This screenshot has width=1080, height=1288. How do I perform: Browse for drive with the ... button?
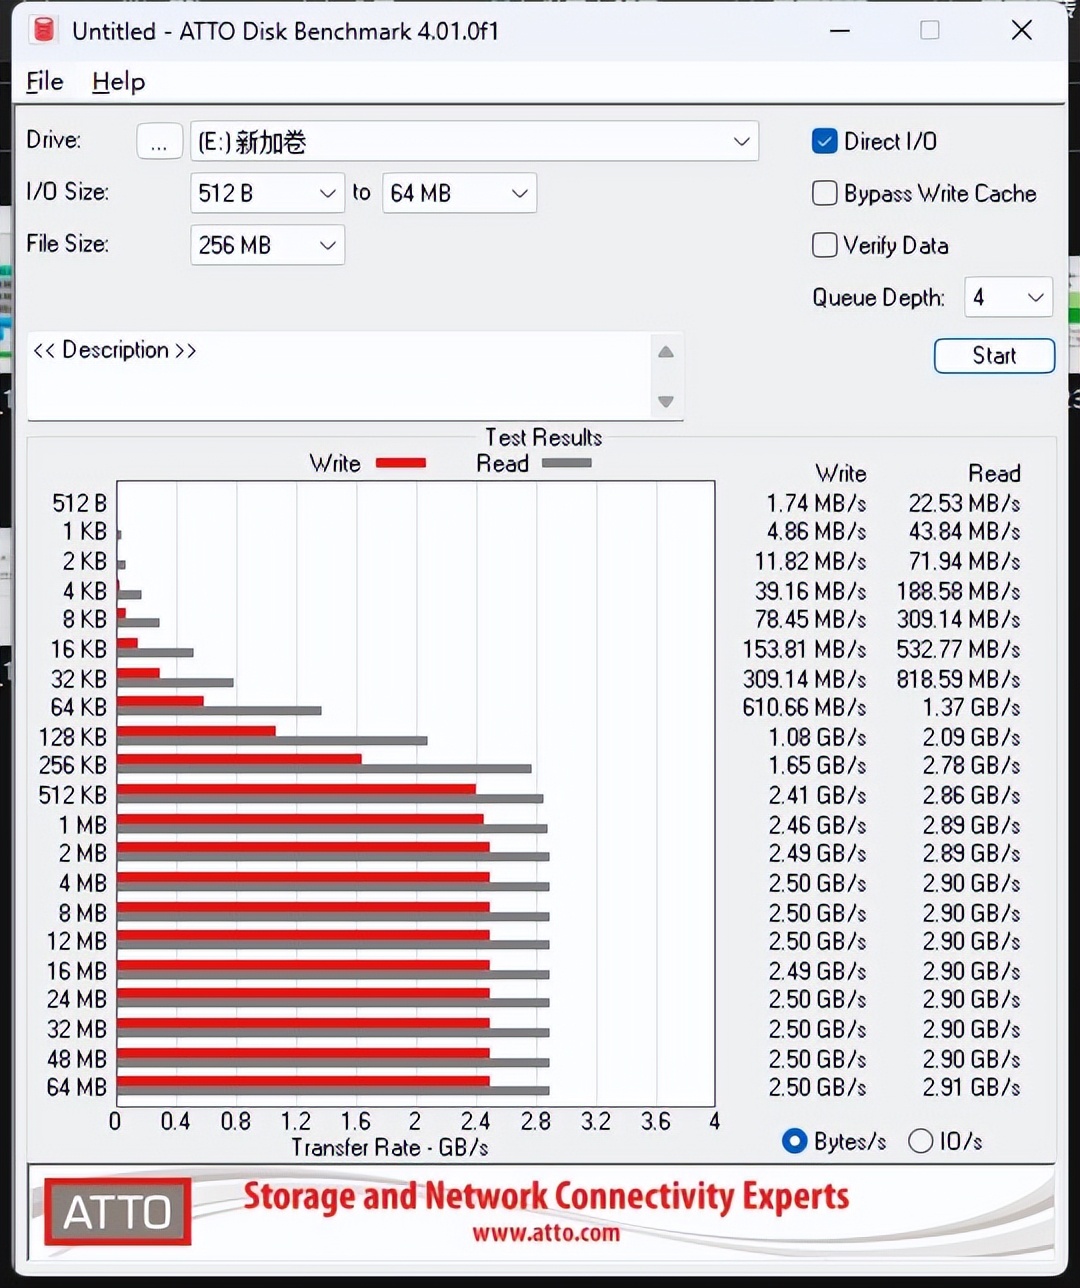[159, 142]
